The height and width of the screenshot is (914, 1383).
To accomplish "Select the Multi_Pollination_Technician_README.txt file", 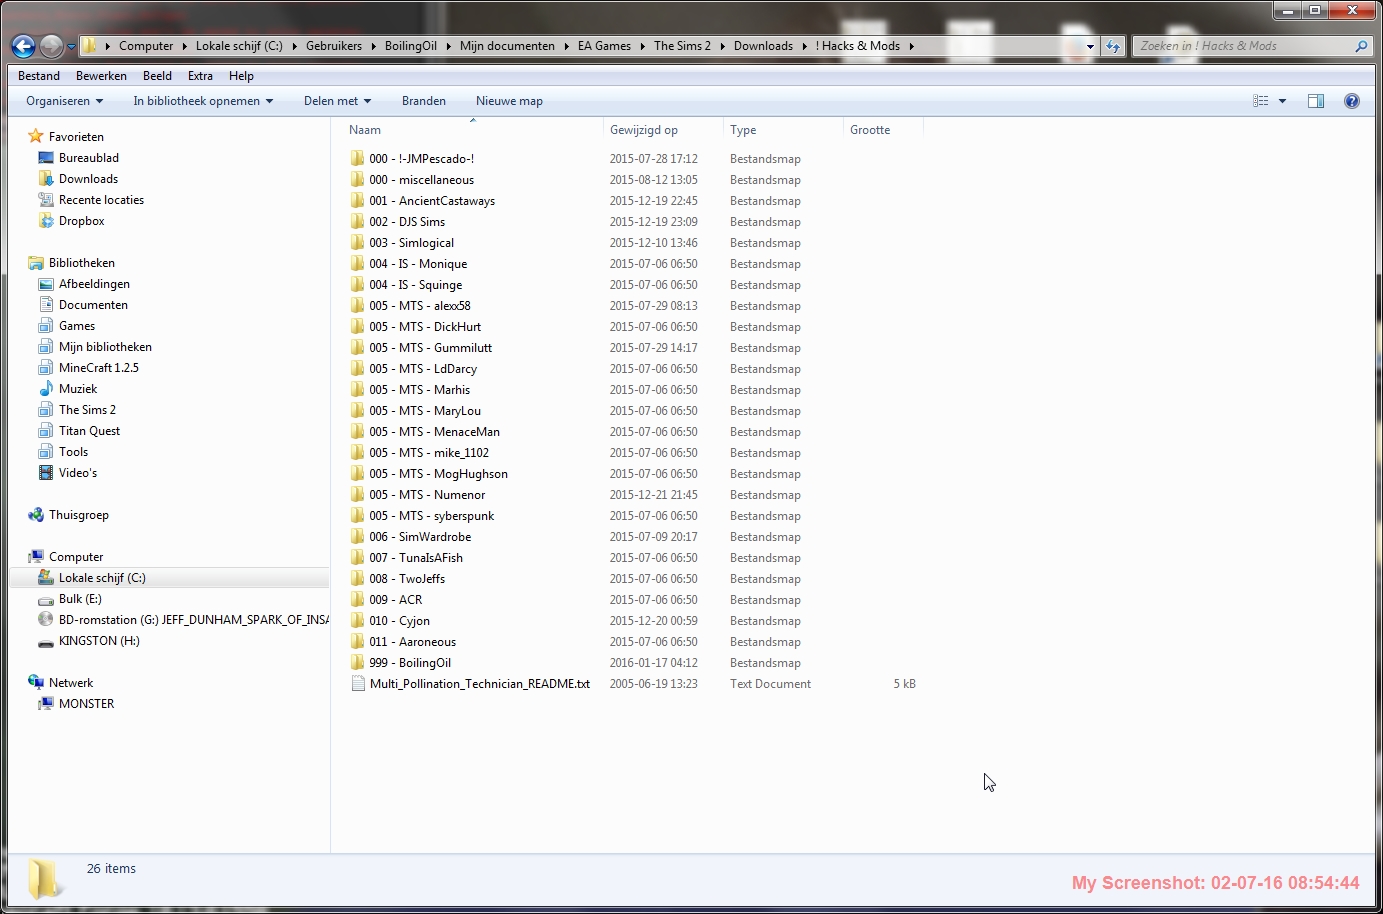I will pos(479,684).
